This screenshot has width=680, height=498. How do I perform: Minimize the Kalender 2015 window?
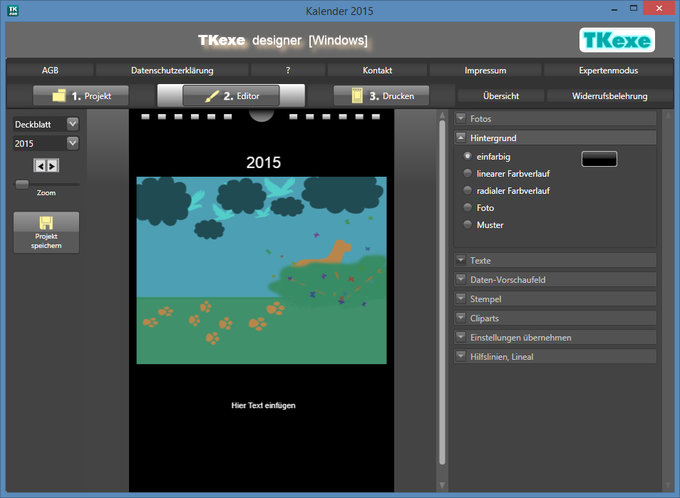click(614, 9)
